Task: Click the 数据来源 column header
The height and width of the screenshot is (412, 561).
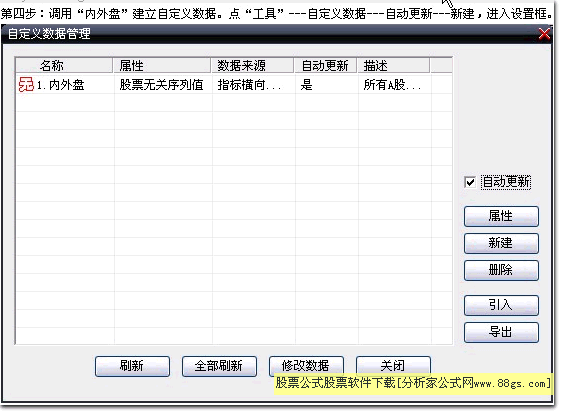Action: click(x=253, y=65)
